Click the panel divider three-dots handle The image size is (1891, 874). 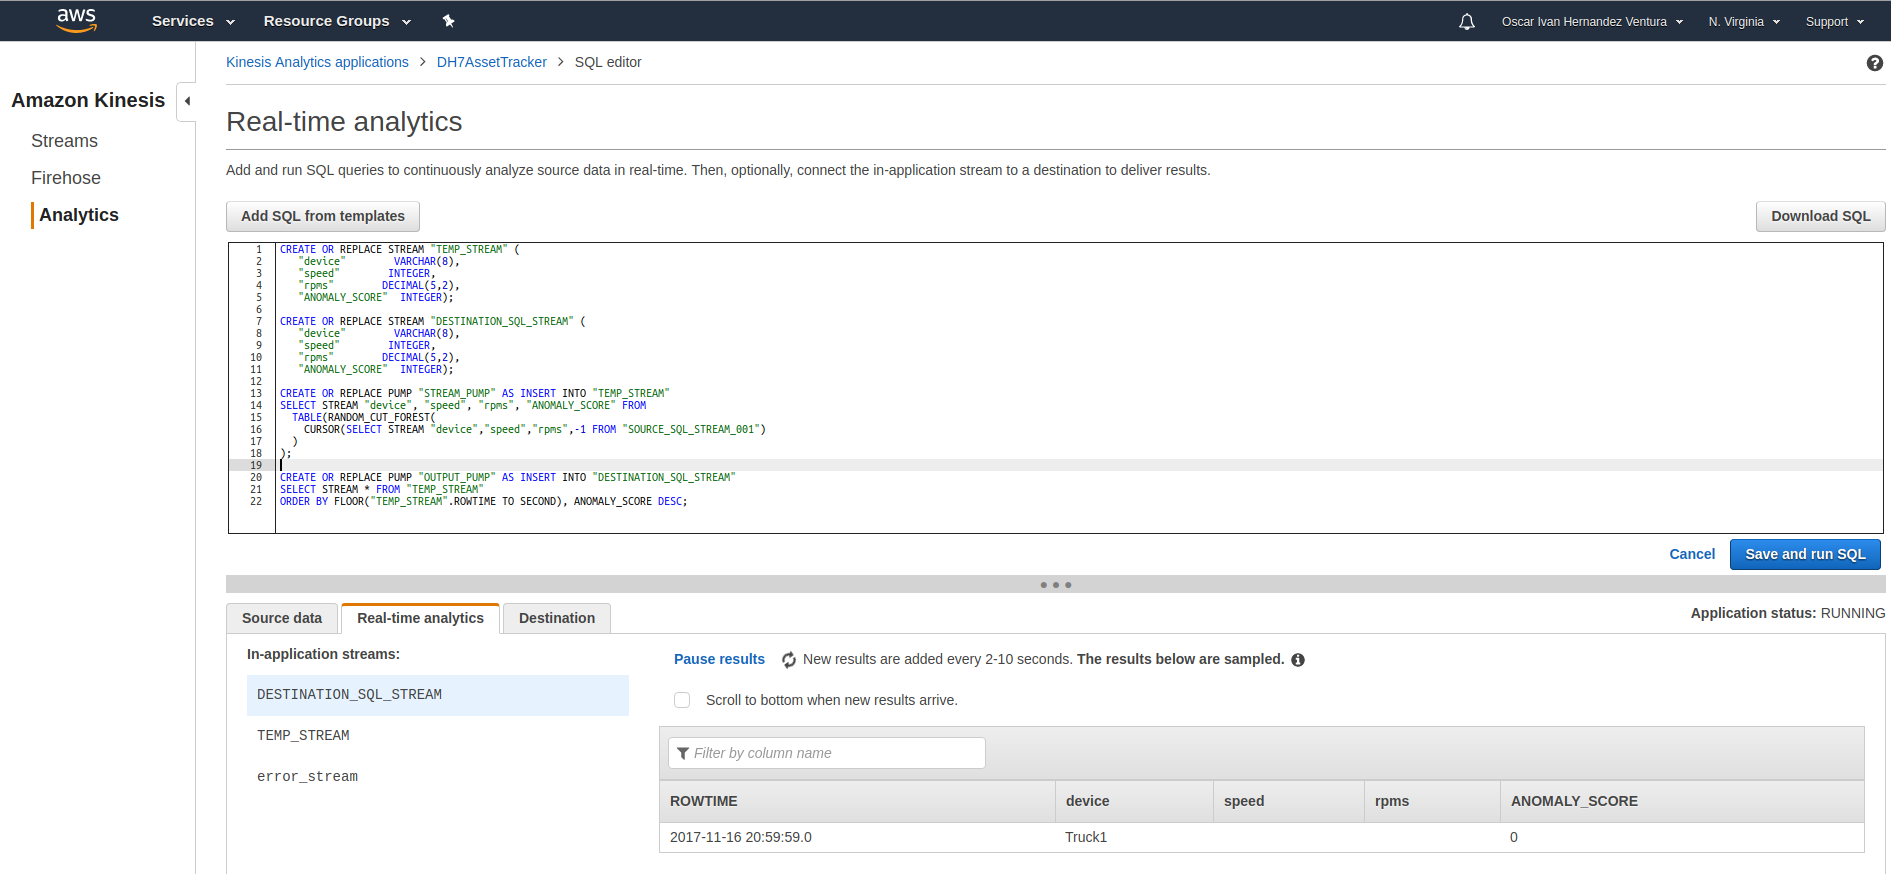[x=1056, y=585]
